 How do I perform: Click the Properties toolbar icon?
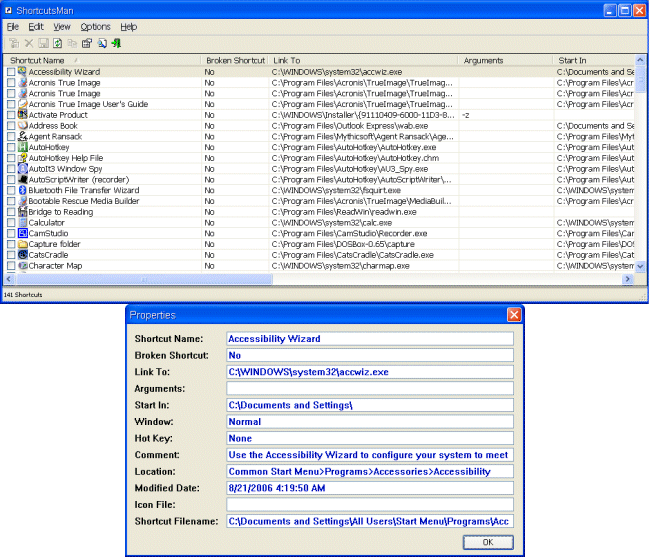tap(87, 43)
